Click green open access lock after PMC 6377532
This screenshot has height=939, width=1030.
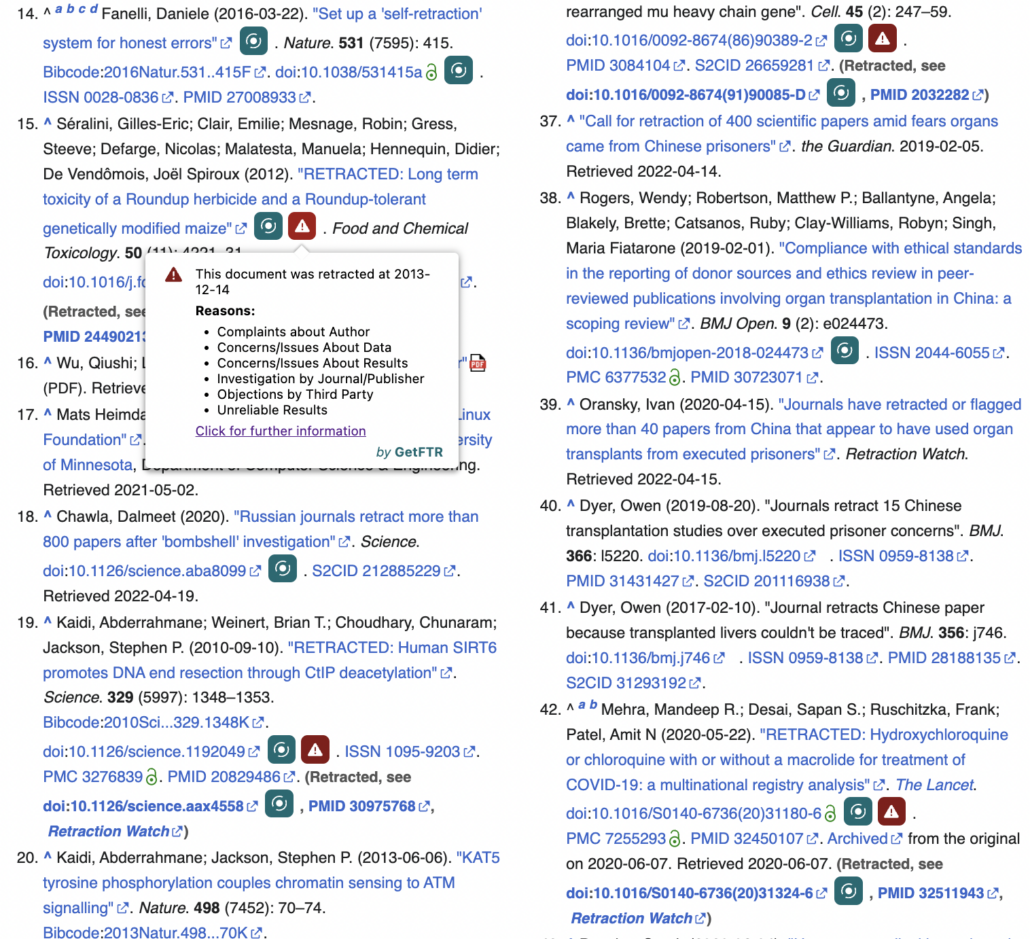click(x=675, y=378)
